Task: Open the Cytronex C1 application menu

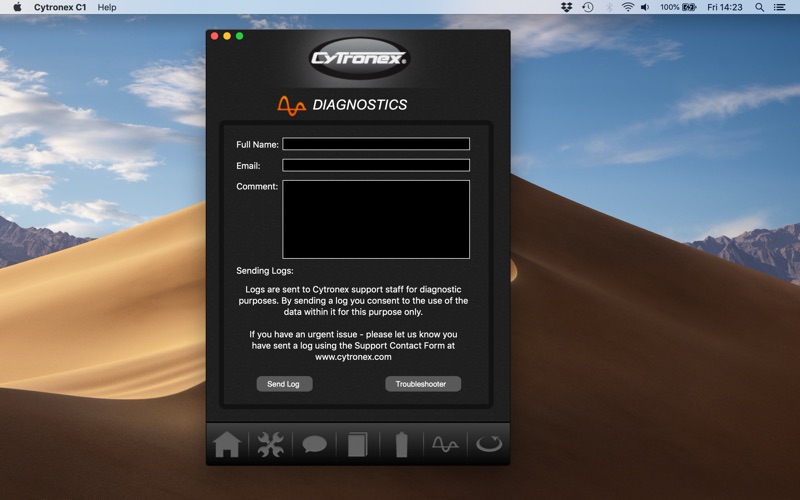Action: click(x=60, y=7)
